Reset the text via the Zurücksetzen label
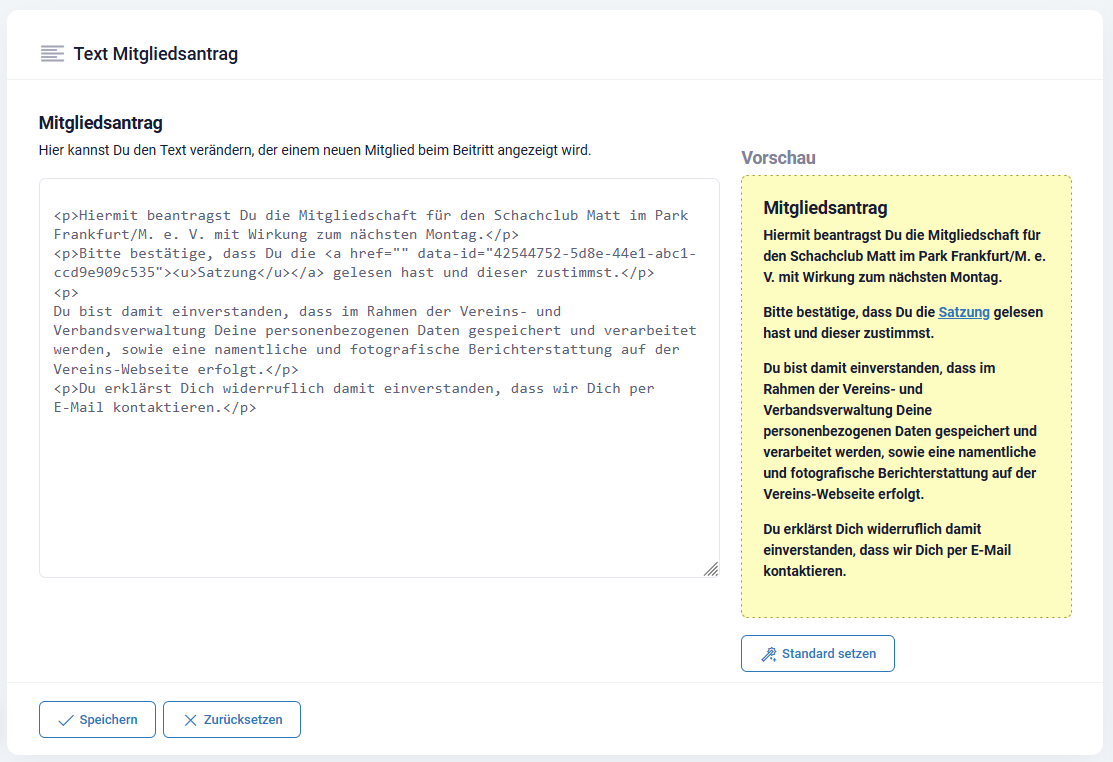The image size is (1113, 762). (243, 720)
